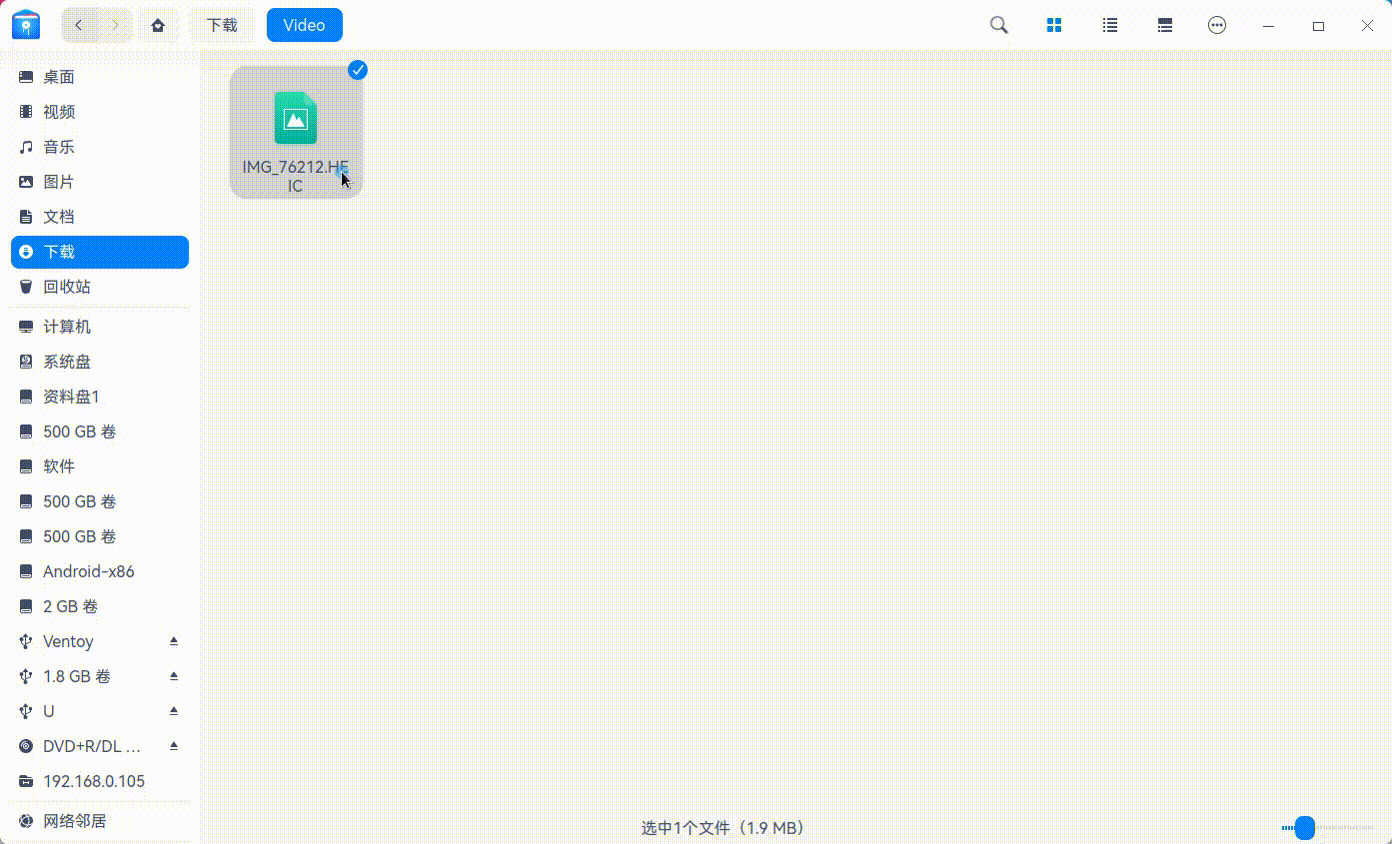The image size is (1392, 844).
Task: Open the 图片 folder in sidebar
Action: pos(58,181)
